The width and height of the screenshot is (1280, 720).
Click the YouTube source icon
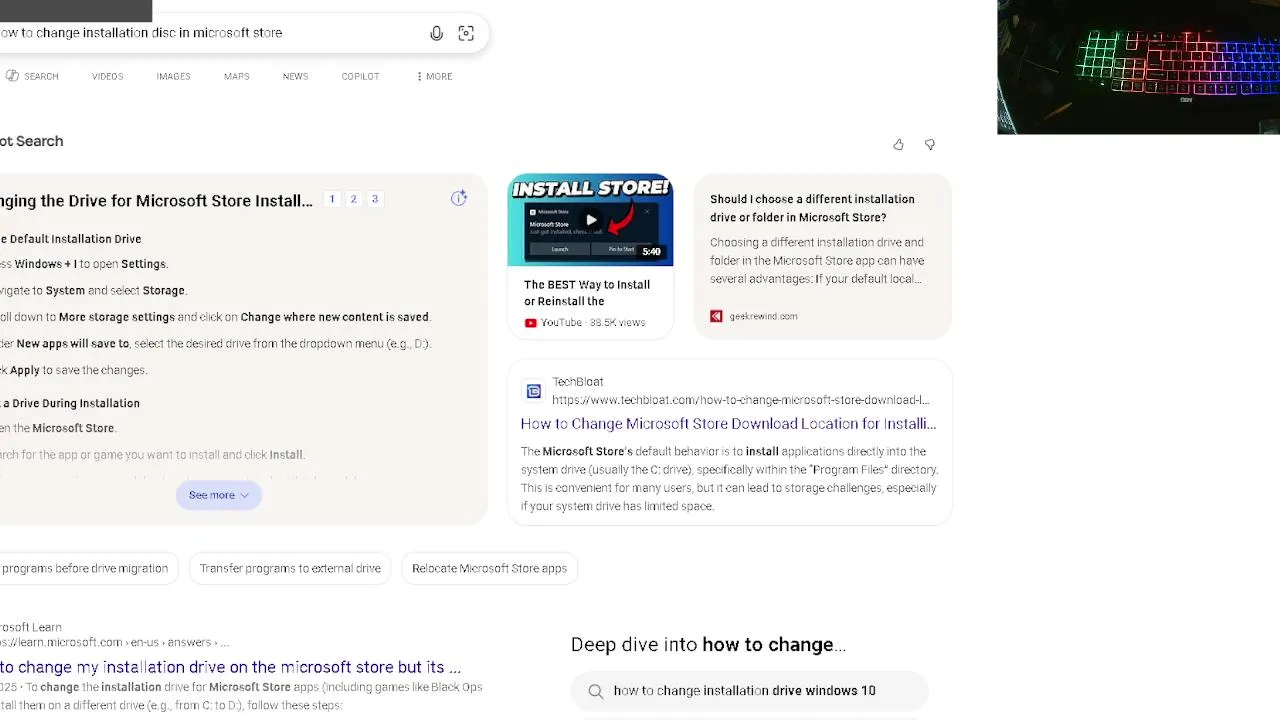coord(530,322)
